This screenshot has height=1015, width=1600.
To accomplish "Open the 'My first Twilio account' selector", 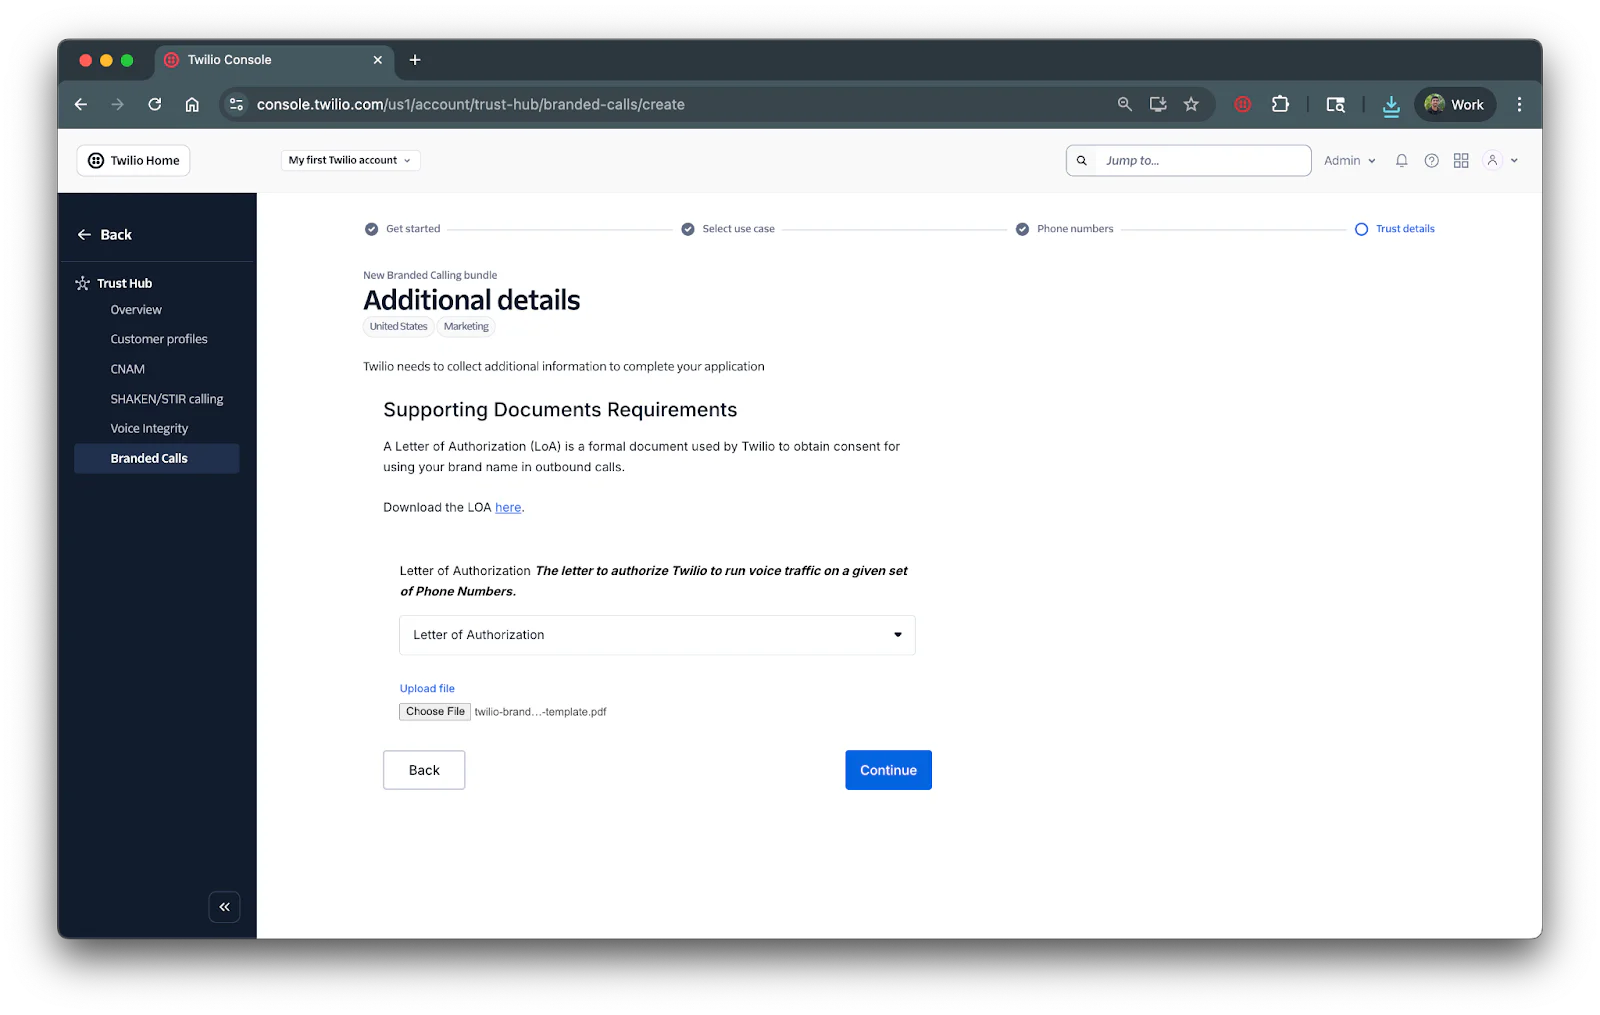I will [x=349, y=160].
